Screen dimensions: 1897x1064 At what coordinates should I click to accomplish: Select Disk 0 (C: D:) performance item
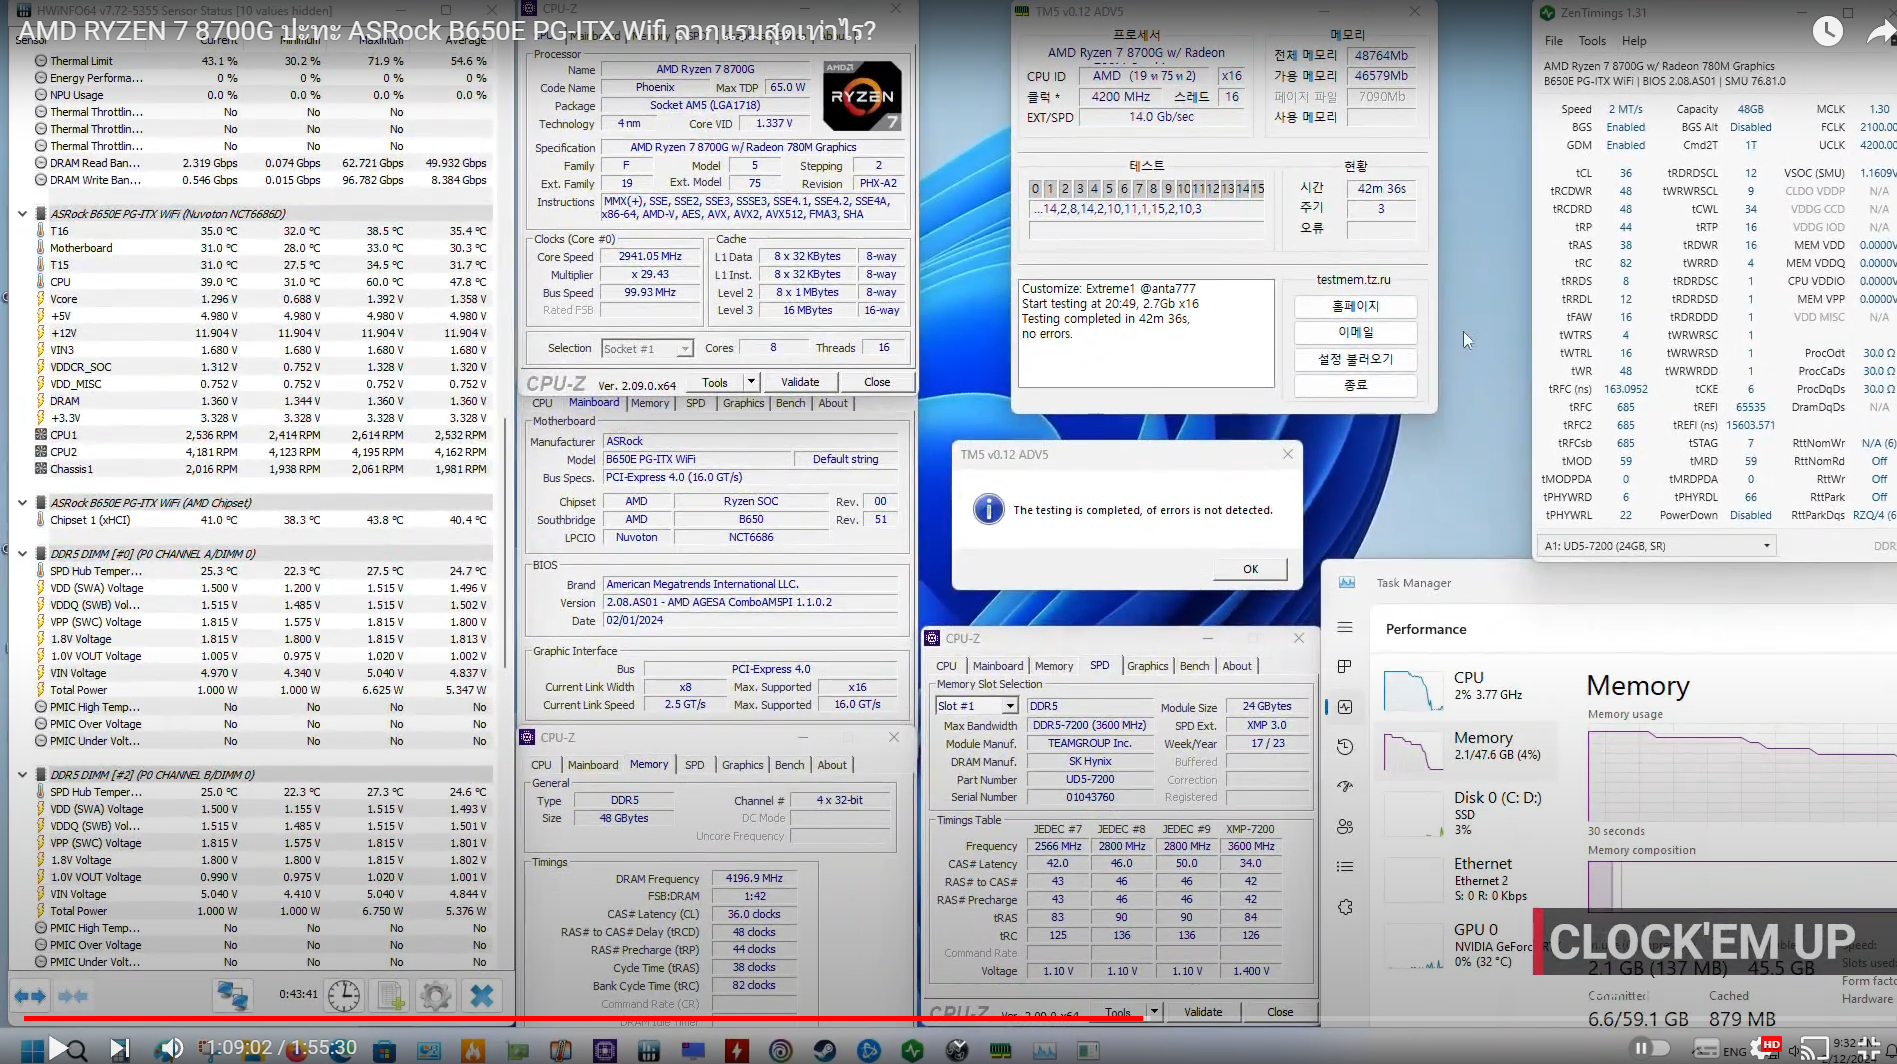click(1466, 812)
